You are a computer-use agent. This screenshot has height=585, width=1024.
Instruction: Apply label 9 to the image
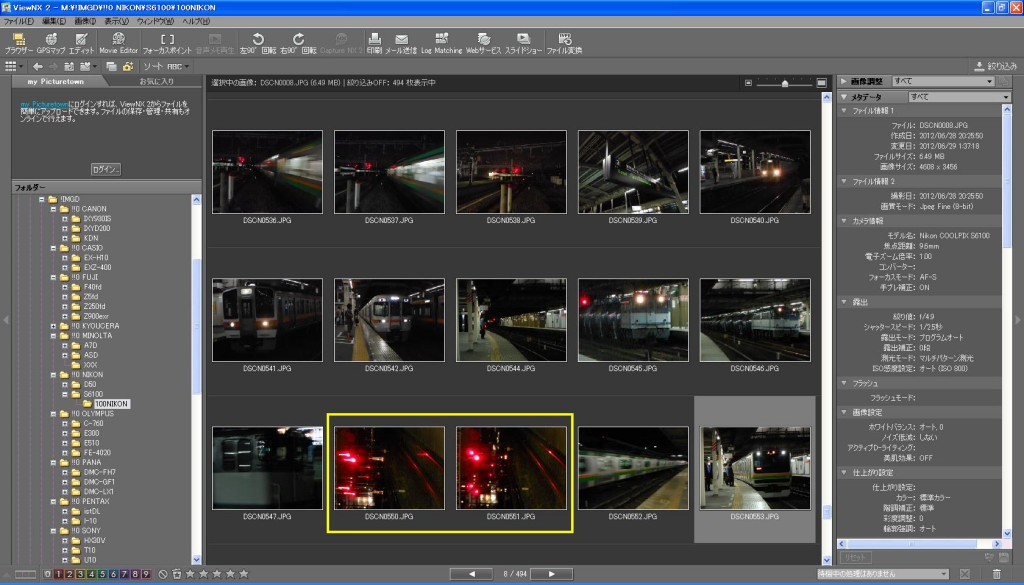147,574
